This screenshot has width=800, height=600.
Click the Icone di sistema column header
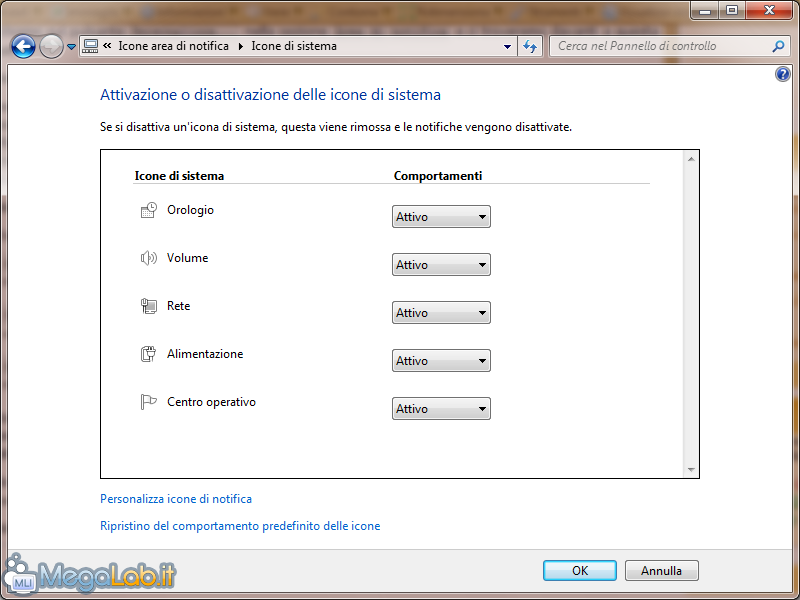click(179, 176)
